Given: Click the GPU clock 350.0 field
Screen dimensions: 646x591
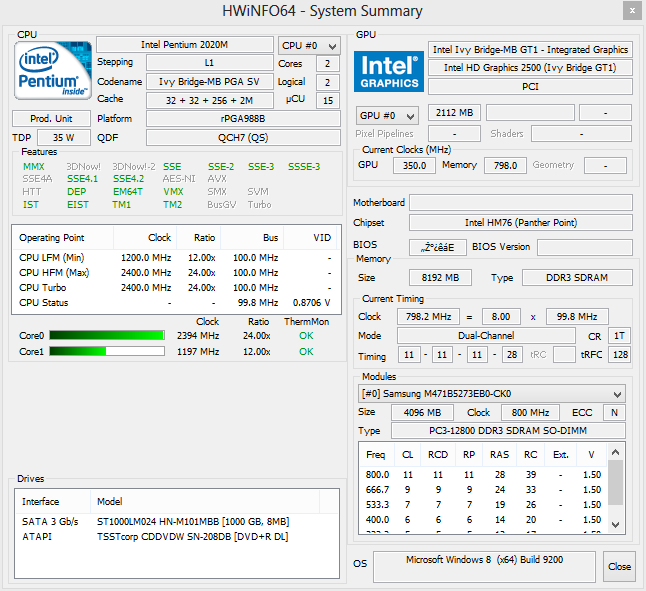Looking at the screenshot, I should click(x=414, y=166).
